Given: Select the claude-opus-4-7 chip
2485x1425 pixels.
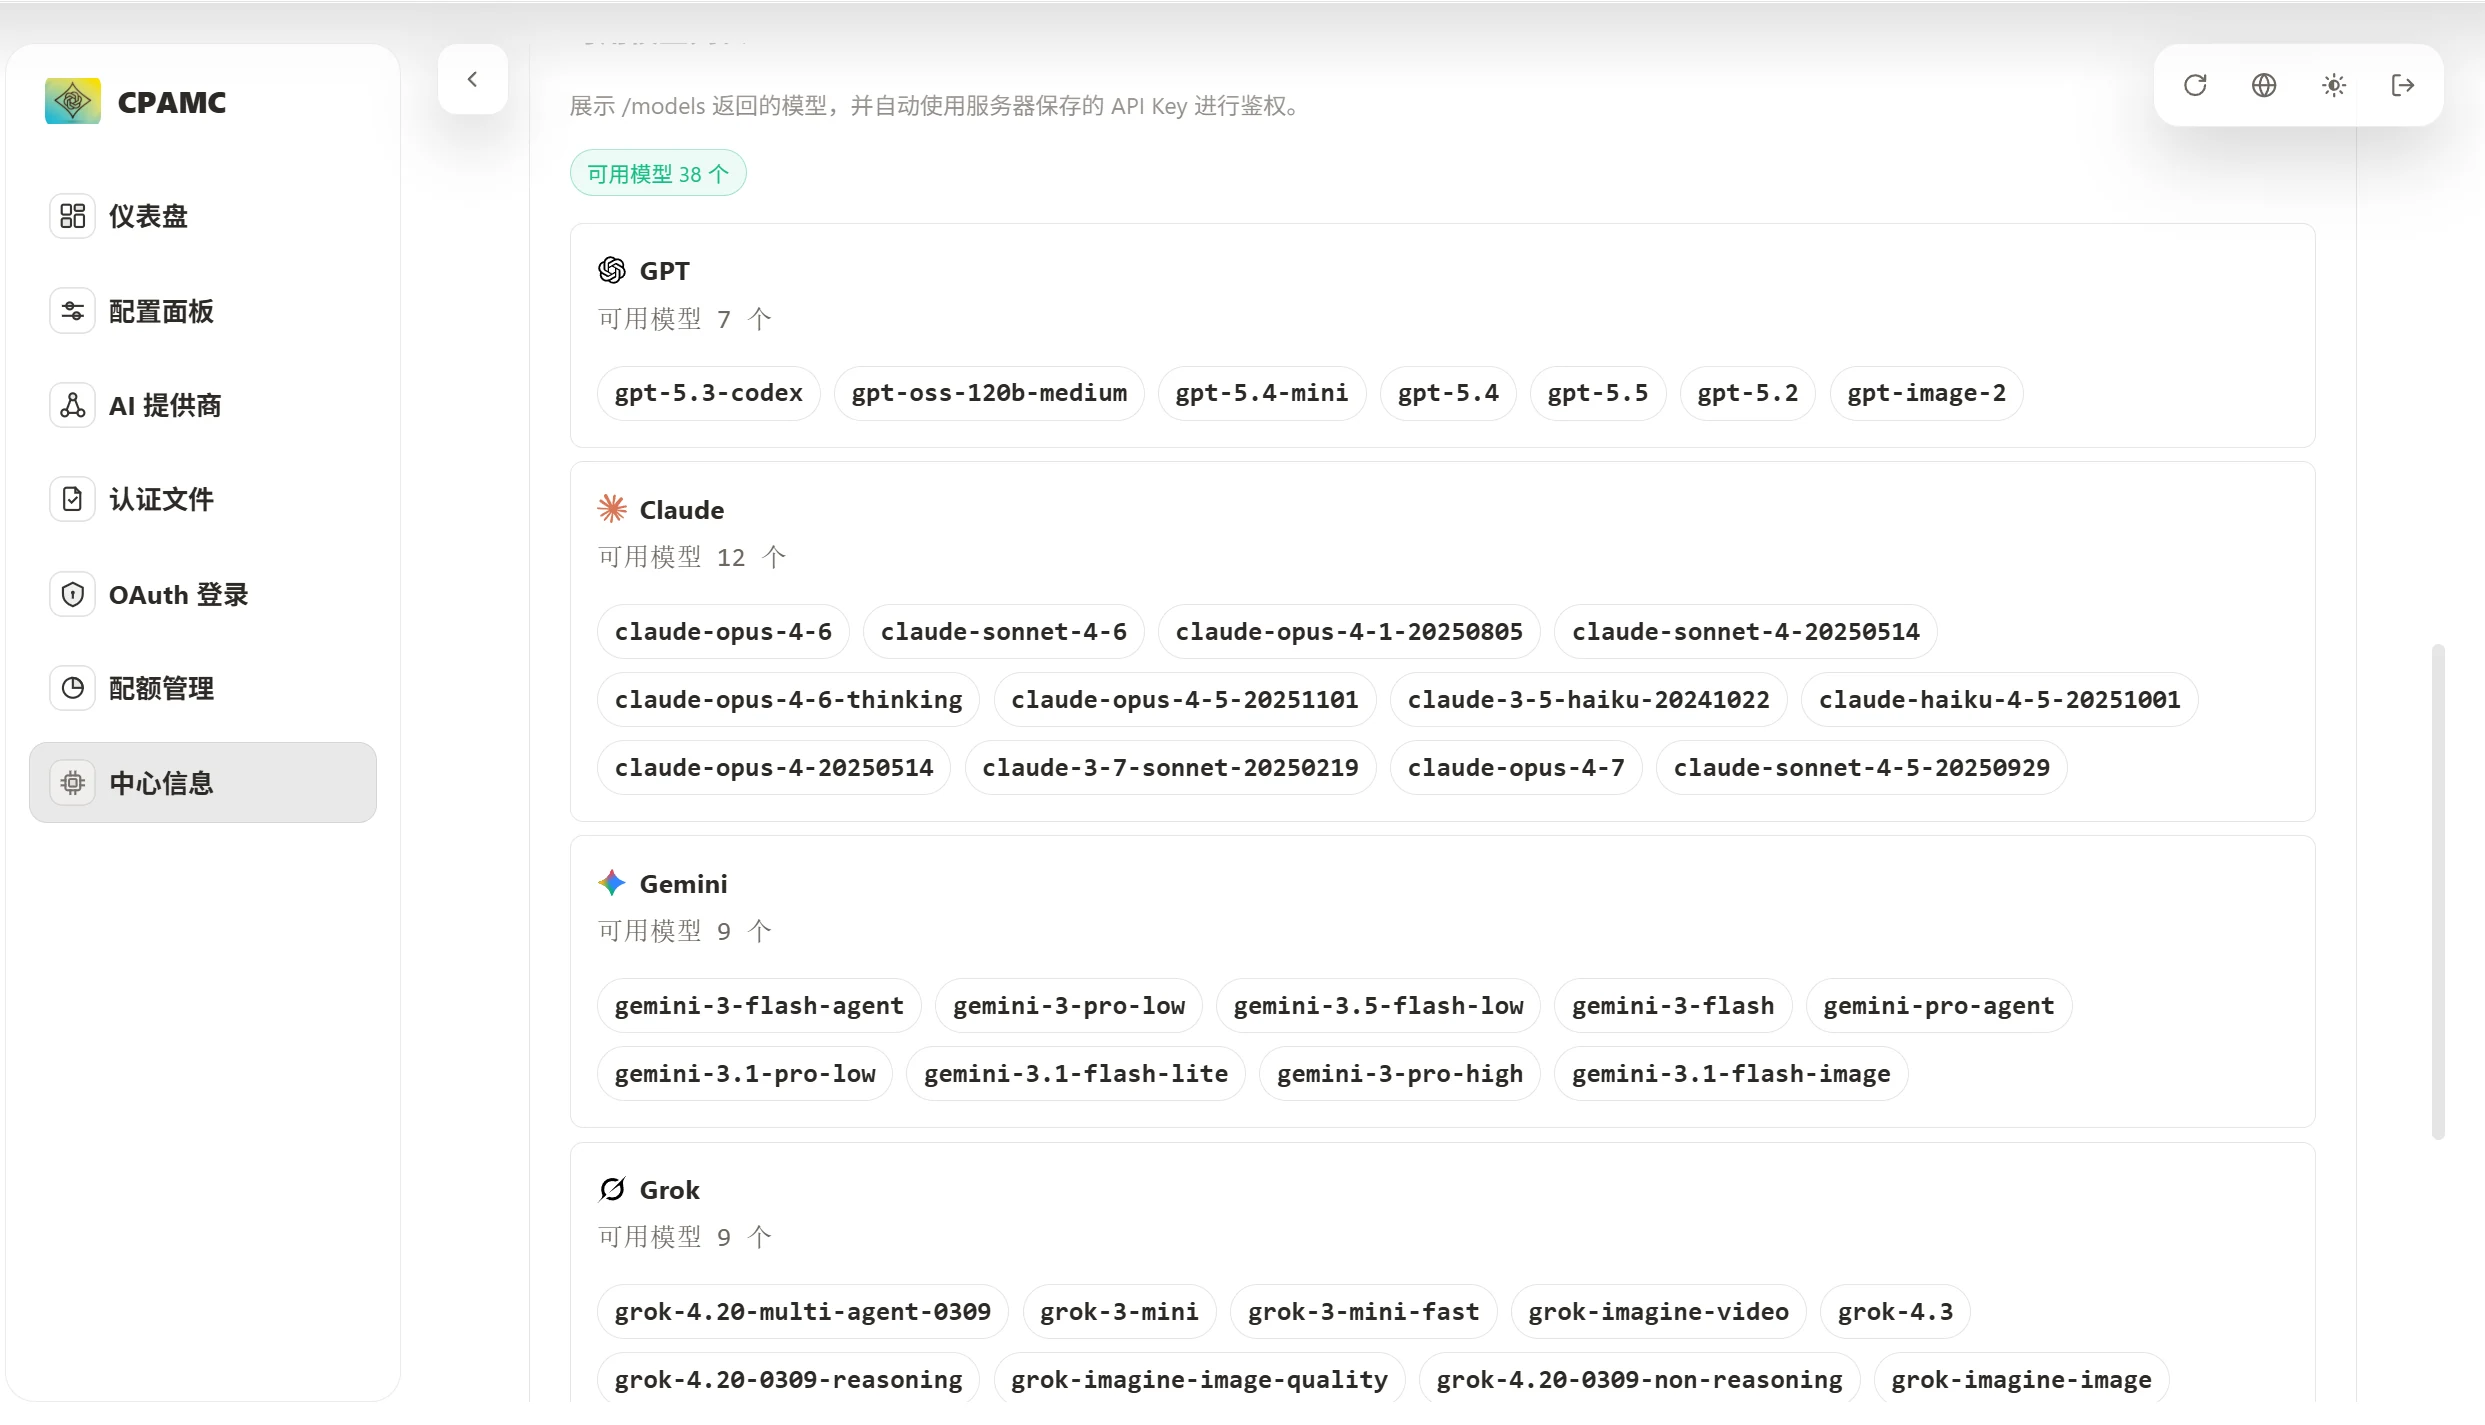Looking at the screenshot, I should tap(1516, 767).
